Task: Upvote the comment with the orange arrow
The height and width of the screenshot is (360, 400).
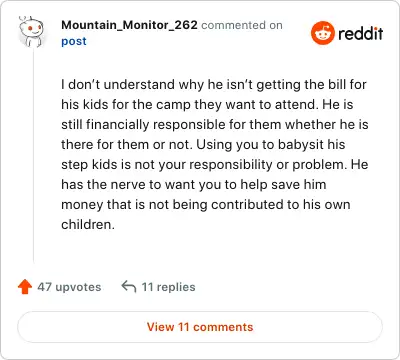Action: (25, 287)
